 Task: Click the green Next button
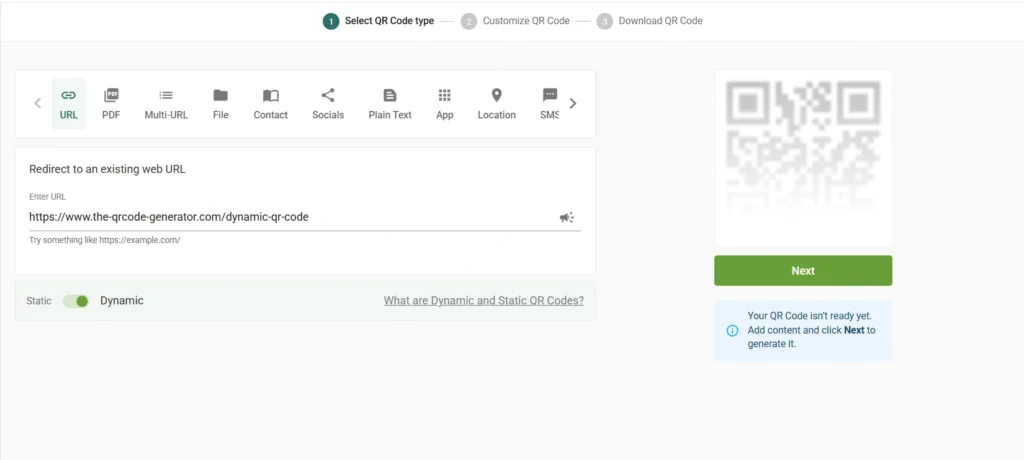pos(803,271)
